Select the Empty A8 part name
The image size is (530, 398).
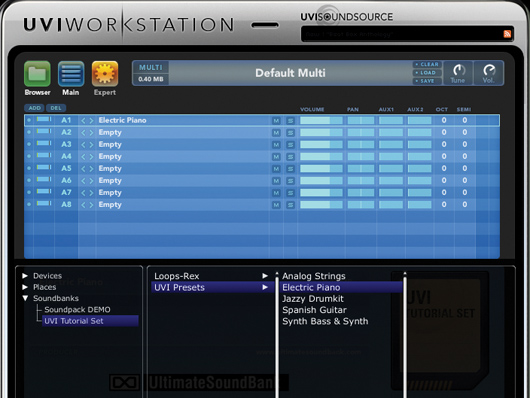[x=110, y=205]
